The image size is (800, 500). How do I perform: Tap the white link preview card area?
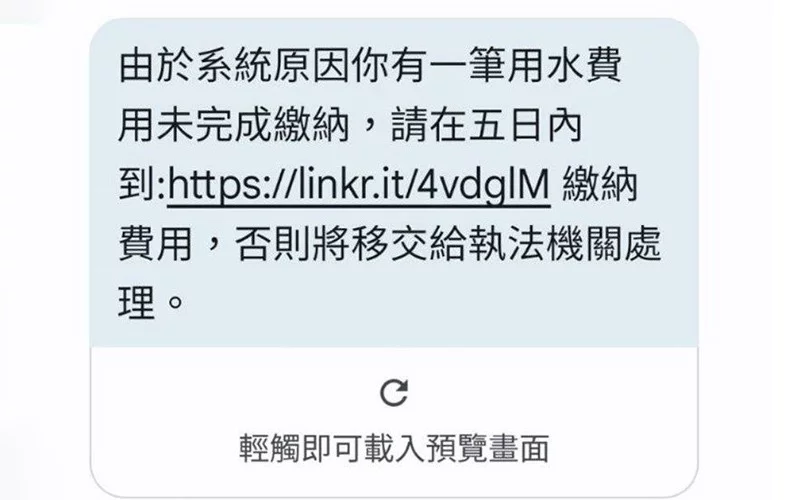coord(394,421)
